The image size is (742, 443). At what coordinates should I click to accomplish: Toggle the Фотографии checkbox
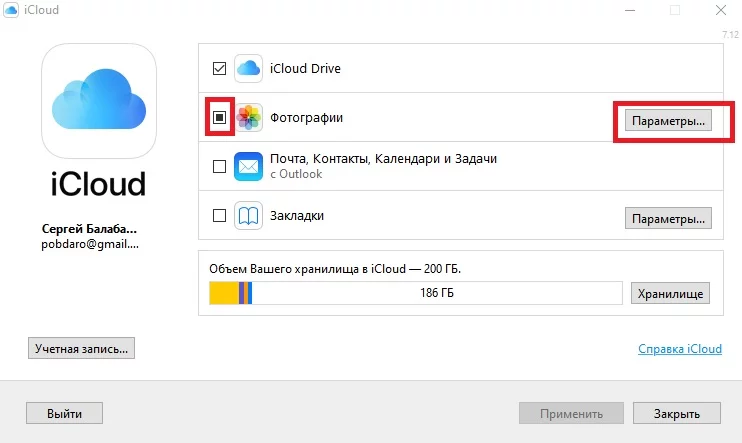click(x=220, y=118)
